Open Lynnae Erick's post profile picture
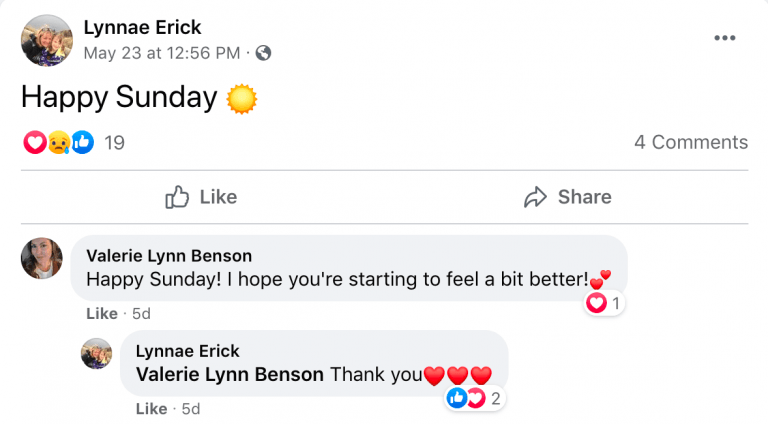This screenshot has height=424, width=768. (x=47, y=40)
